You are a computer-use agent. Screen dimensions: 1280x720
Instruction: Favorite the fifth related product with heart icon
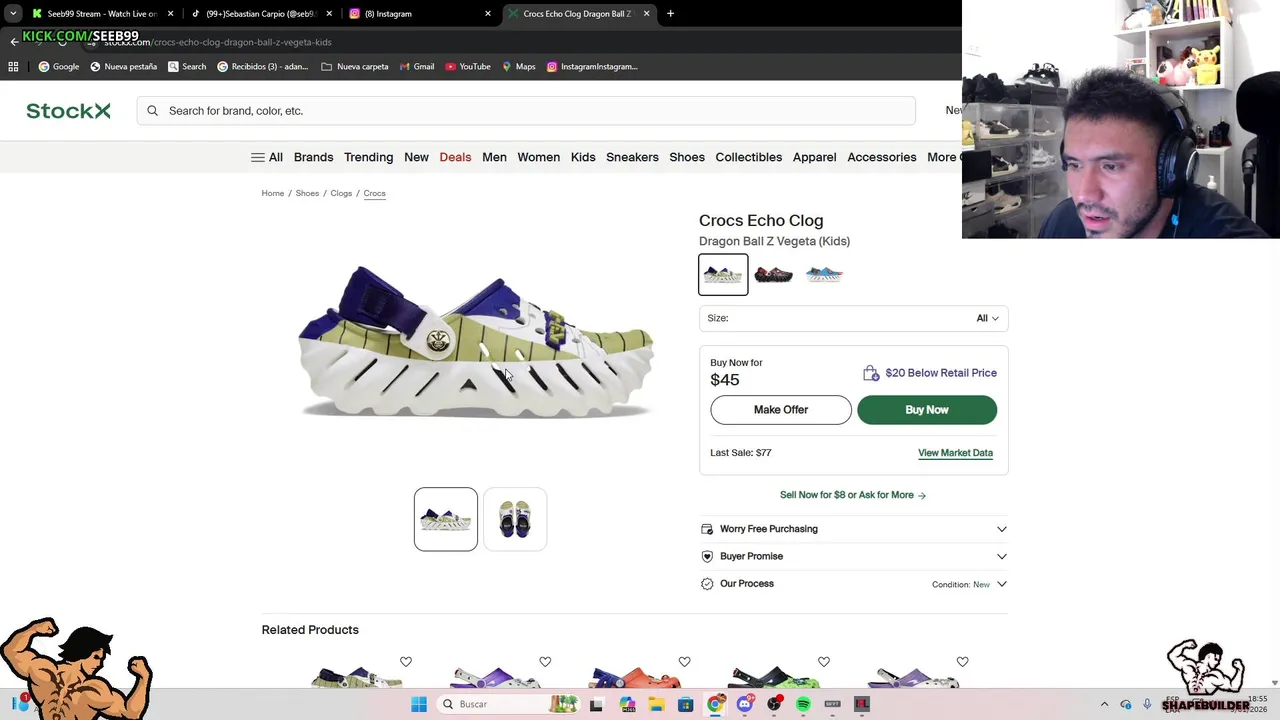coord(963,662)
